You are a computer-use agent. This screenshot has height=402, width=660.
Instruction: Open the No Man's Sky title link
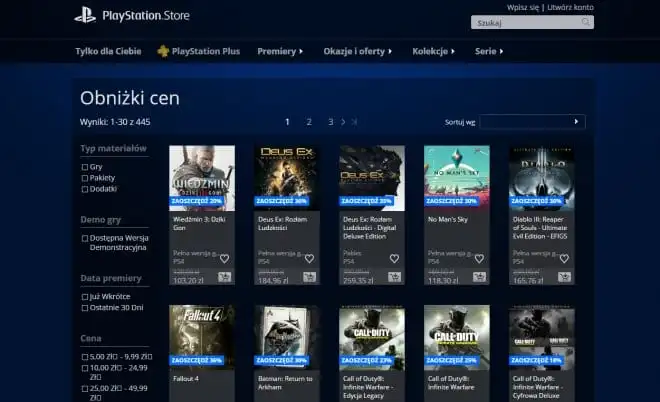(448, 219)
